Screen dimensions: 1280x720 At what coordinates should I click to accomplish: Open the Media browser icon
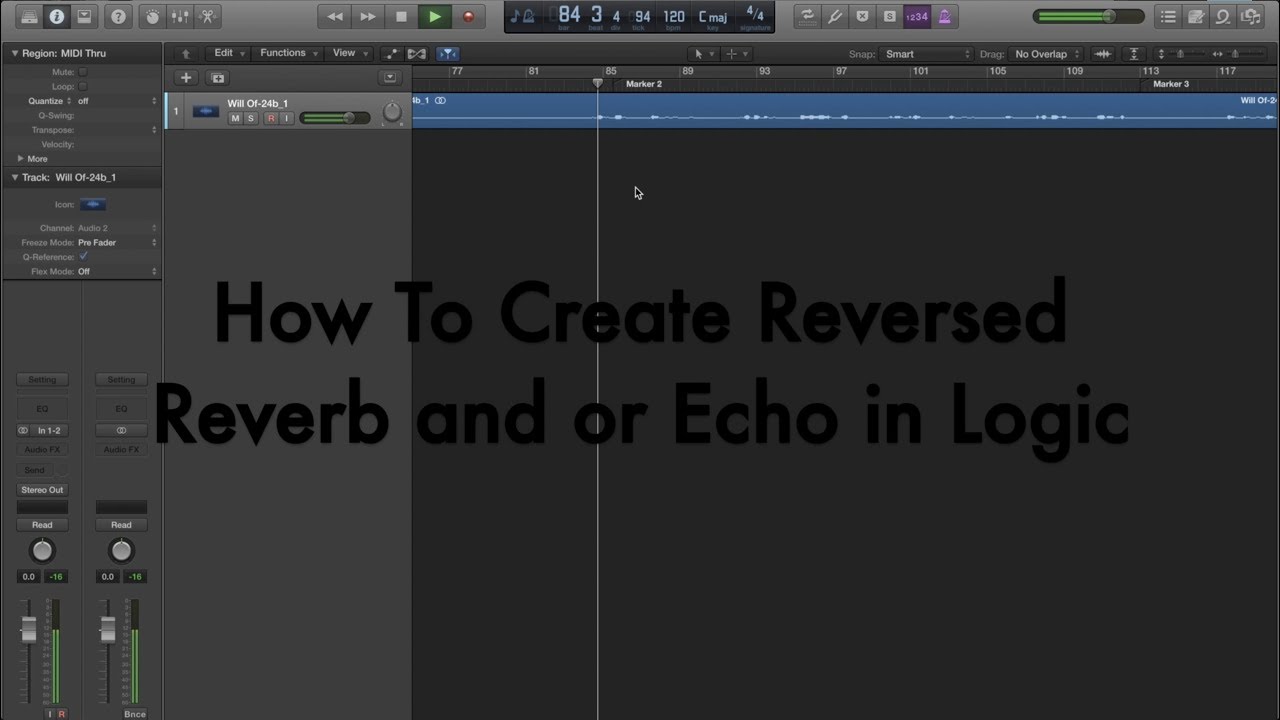coord(1250,16)
